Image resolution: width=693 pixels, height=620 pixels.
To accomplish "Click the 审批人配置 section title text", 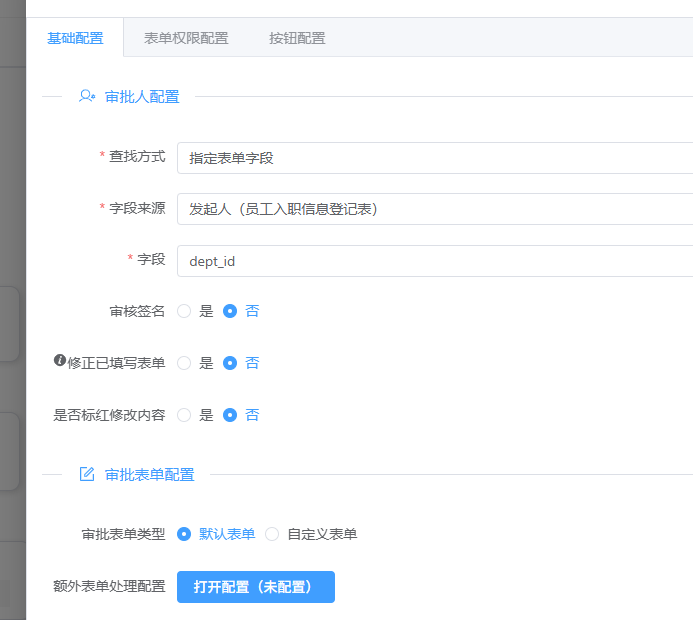I will (x=142, y=97).
